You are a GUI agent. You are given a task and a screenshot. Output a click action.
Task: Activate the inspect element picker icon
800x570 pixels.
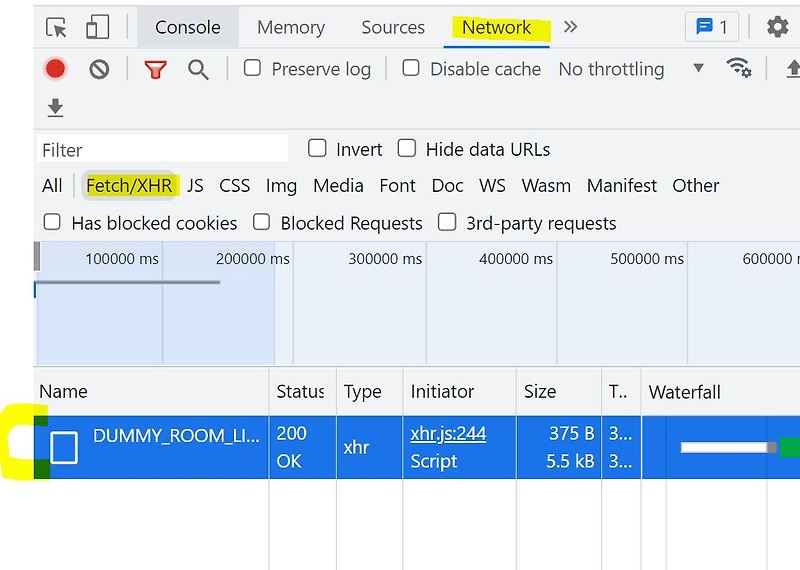pos(56,27)
